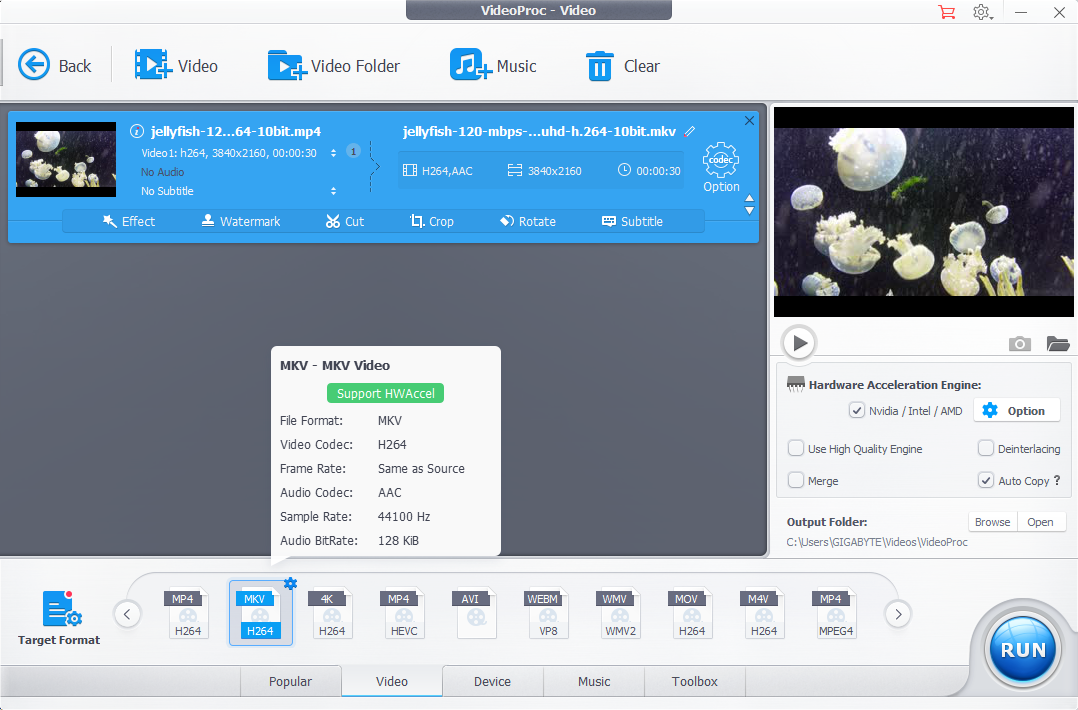Open the output folder

(1040, 522)
